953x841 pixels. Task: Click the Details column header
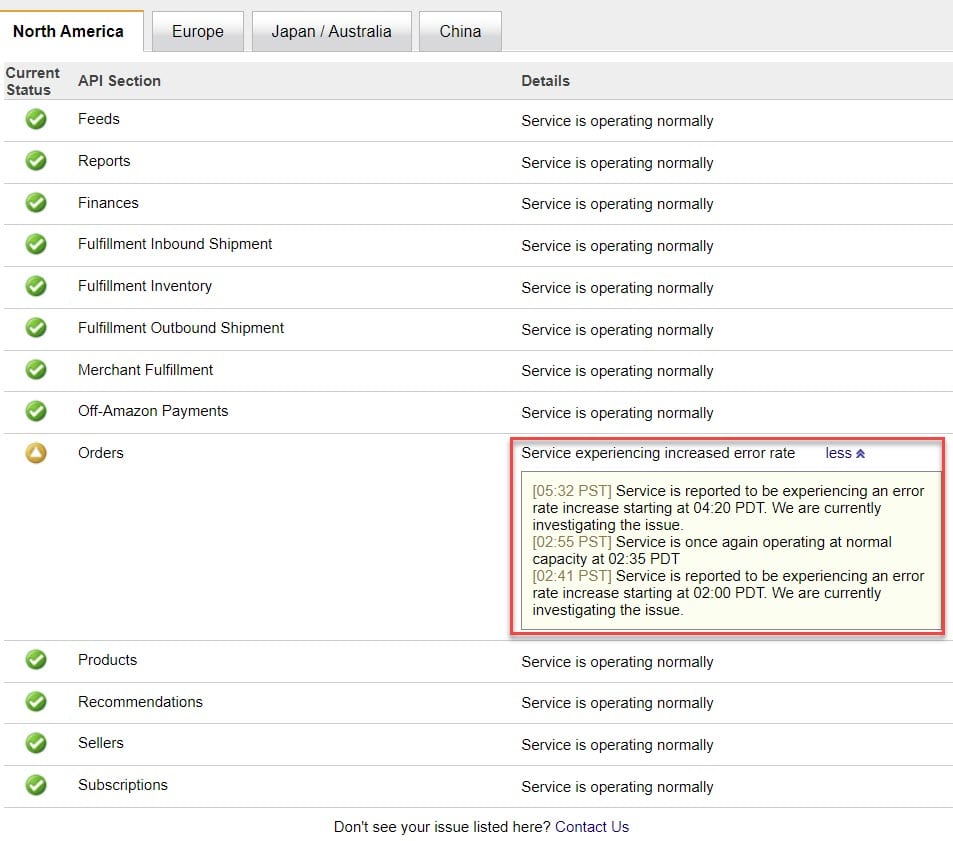click(x=545, y=81)
